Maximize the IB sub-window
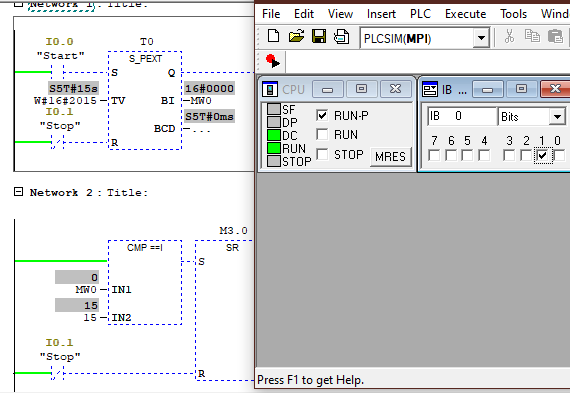570x393 pixels. click(521, 89)
